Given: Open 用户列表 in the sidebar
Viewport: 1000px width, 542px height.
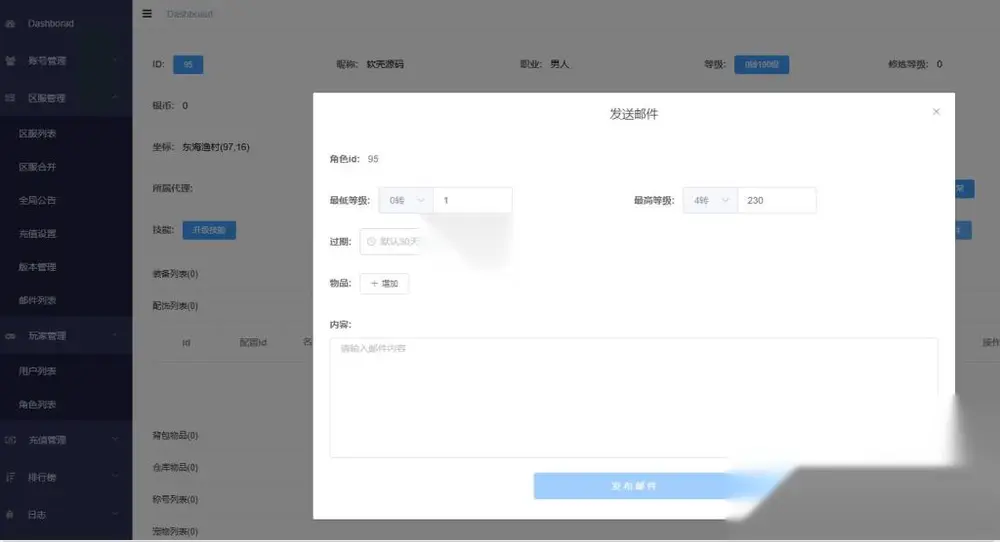Looking at the screenshot, I should pyautogui.click(x=37, y=370).
